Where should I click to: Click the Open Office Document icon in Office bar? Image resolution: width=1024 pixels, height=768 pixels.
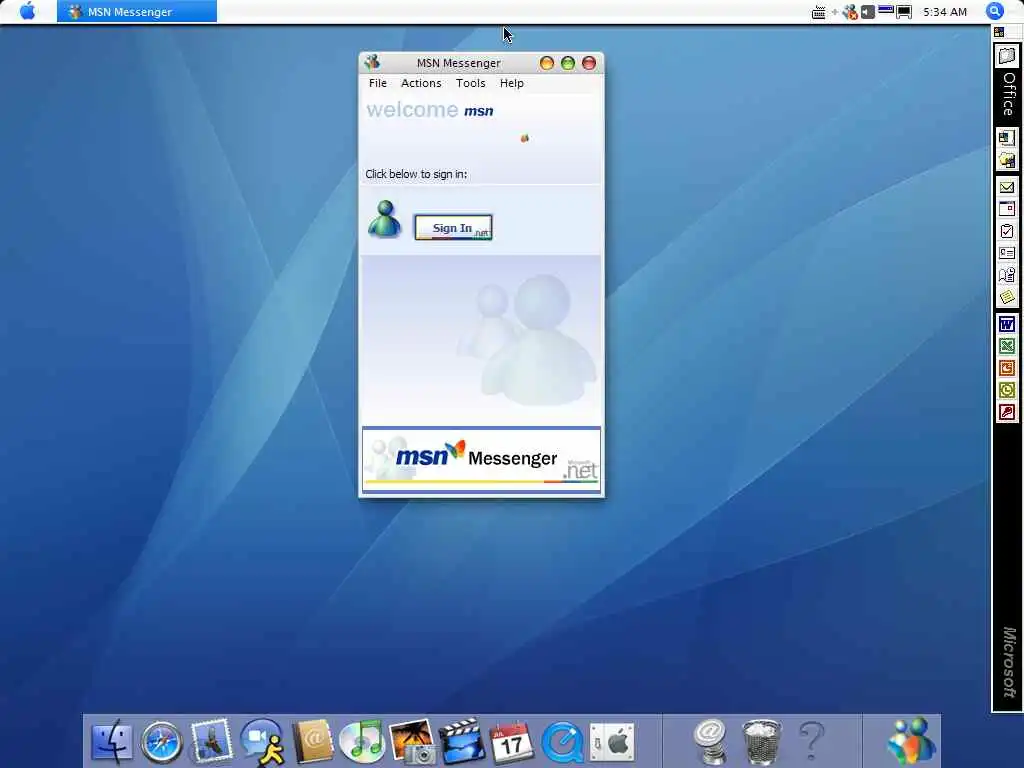[1007, 160]
